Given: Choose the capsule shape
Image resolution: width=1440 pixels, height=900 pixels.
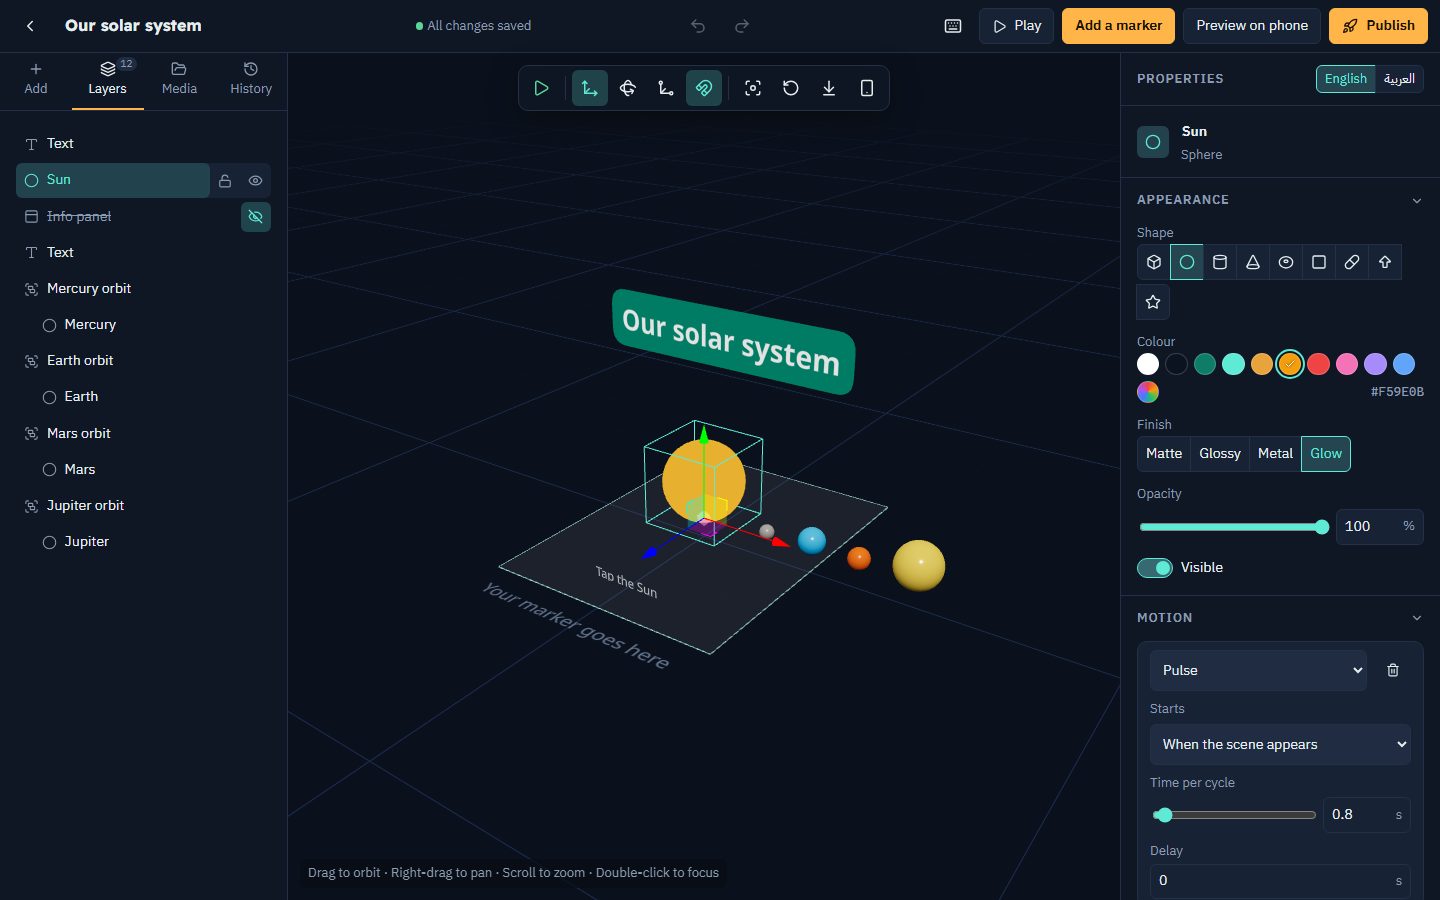Looking at the screenshot, I should [x=1352, y=262].
